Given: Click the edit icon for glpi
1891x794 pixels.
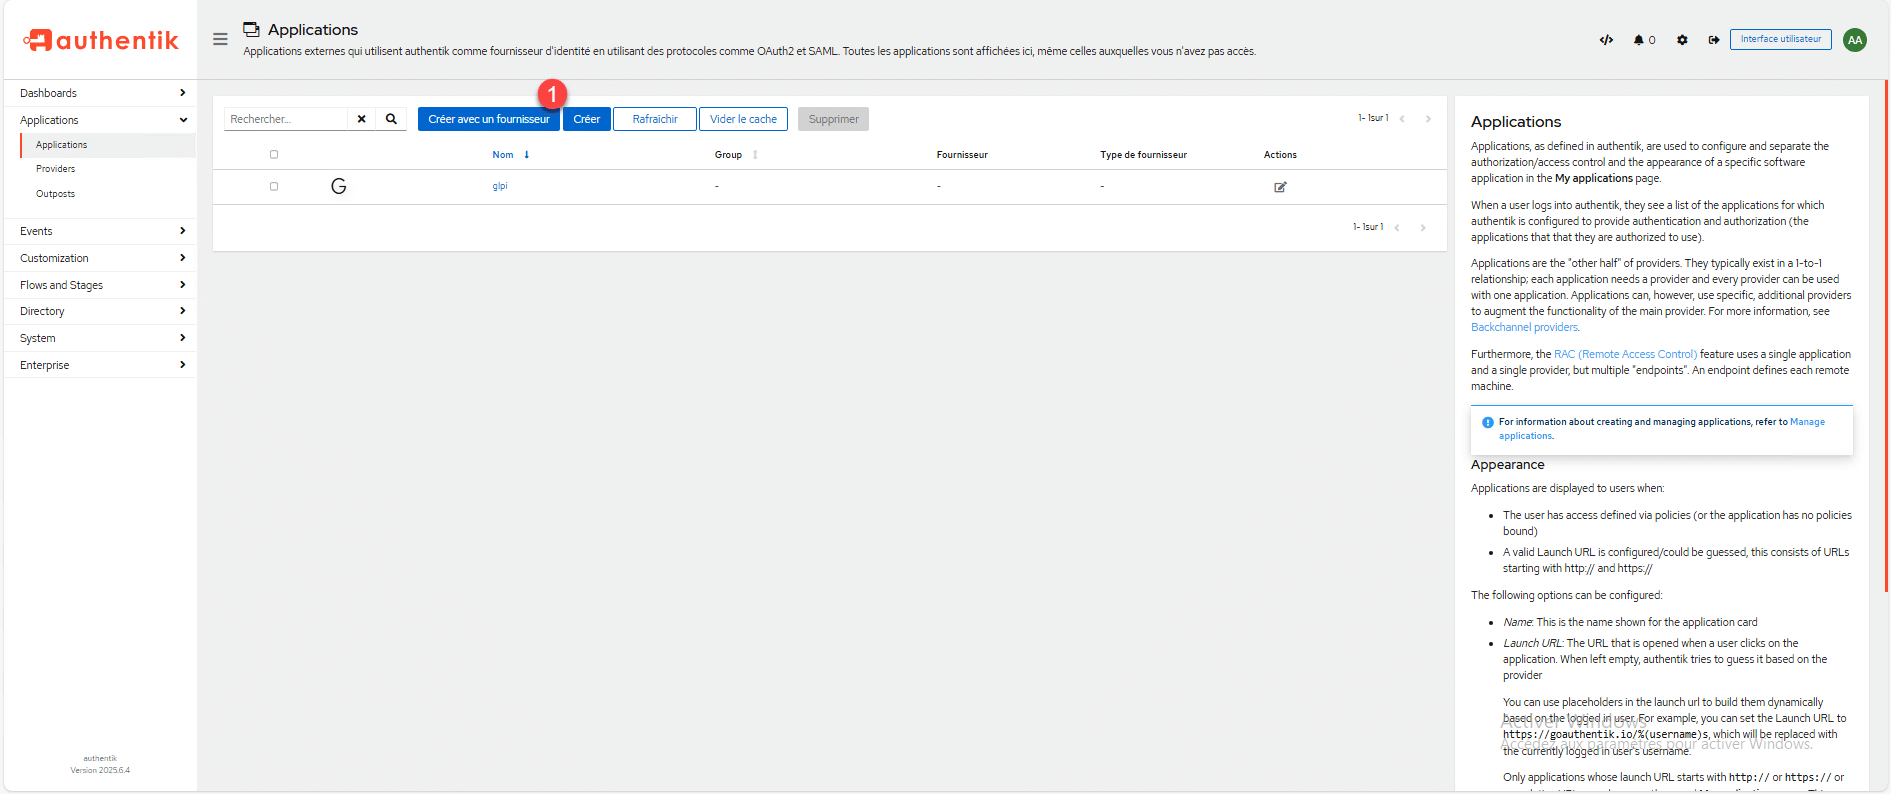Looking at the screenshot, I should click(x=1280, y=187).
